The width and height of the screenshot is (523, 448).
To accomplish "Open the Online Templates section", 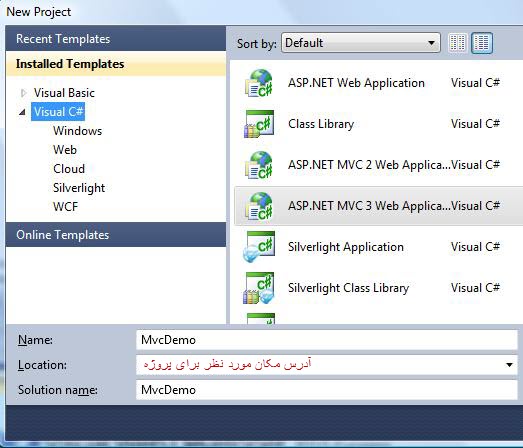I will tap(116, 235).
